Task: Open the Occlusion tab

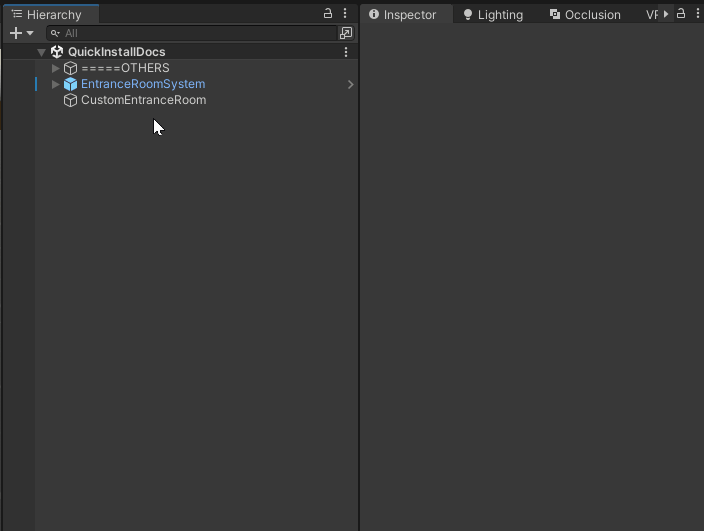Action: click(585, 15)
